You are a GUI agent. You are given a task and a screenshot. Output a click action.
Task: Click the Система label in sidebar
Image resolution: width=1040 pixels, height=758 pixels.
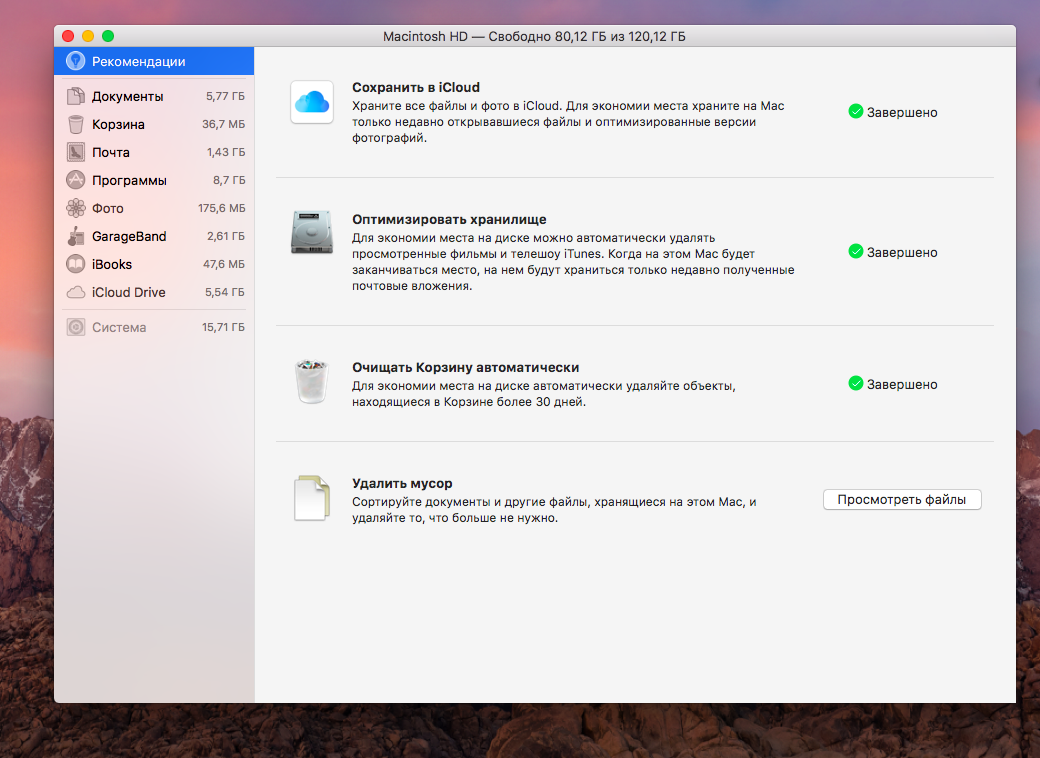coord(119,327)
